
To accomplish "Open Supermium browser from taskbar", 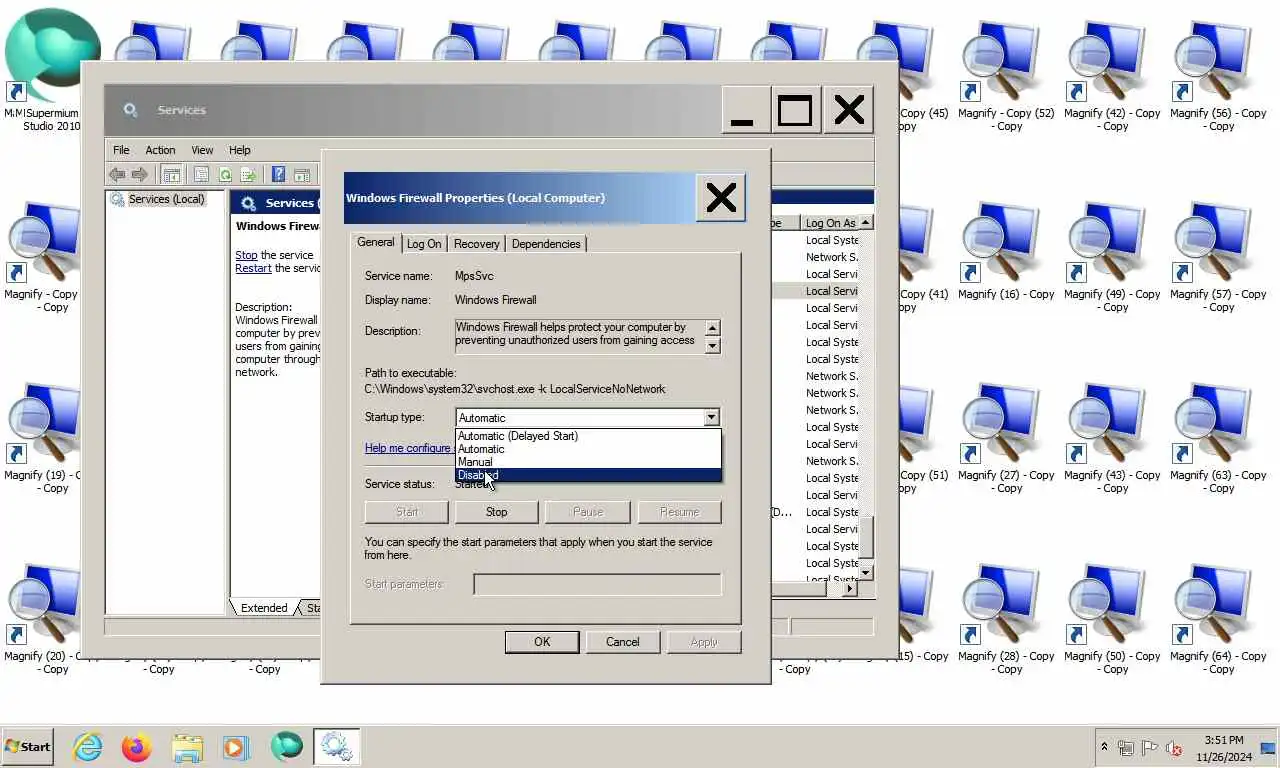I will pyautogui.click(x=286, y=747).
